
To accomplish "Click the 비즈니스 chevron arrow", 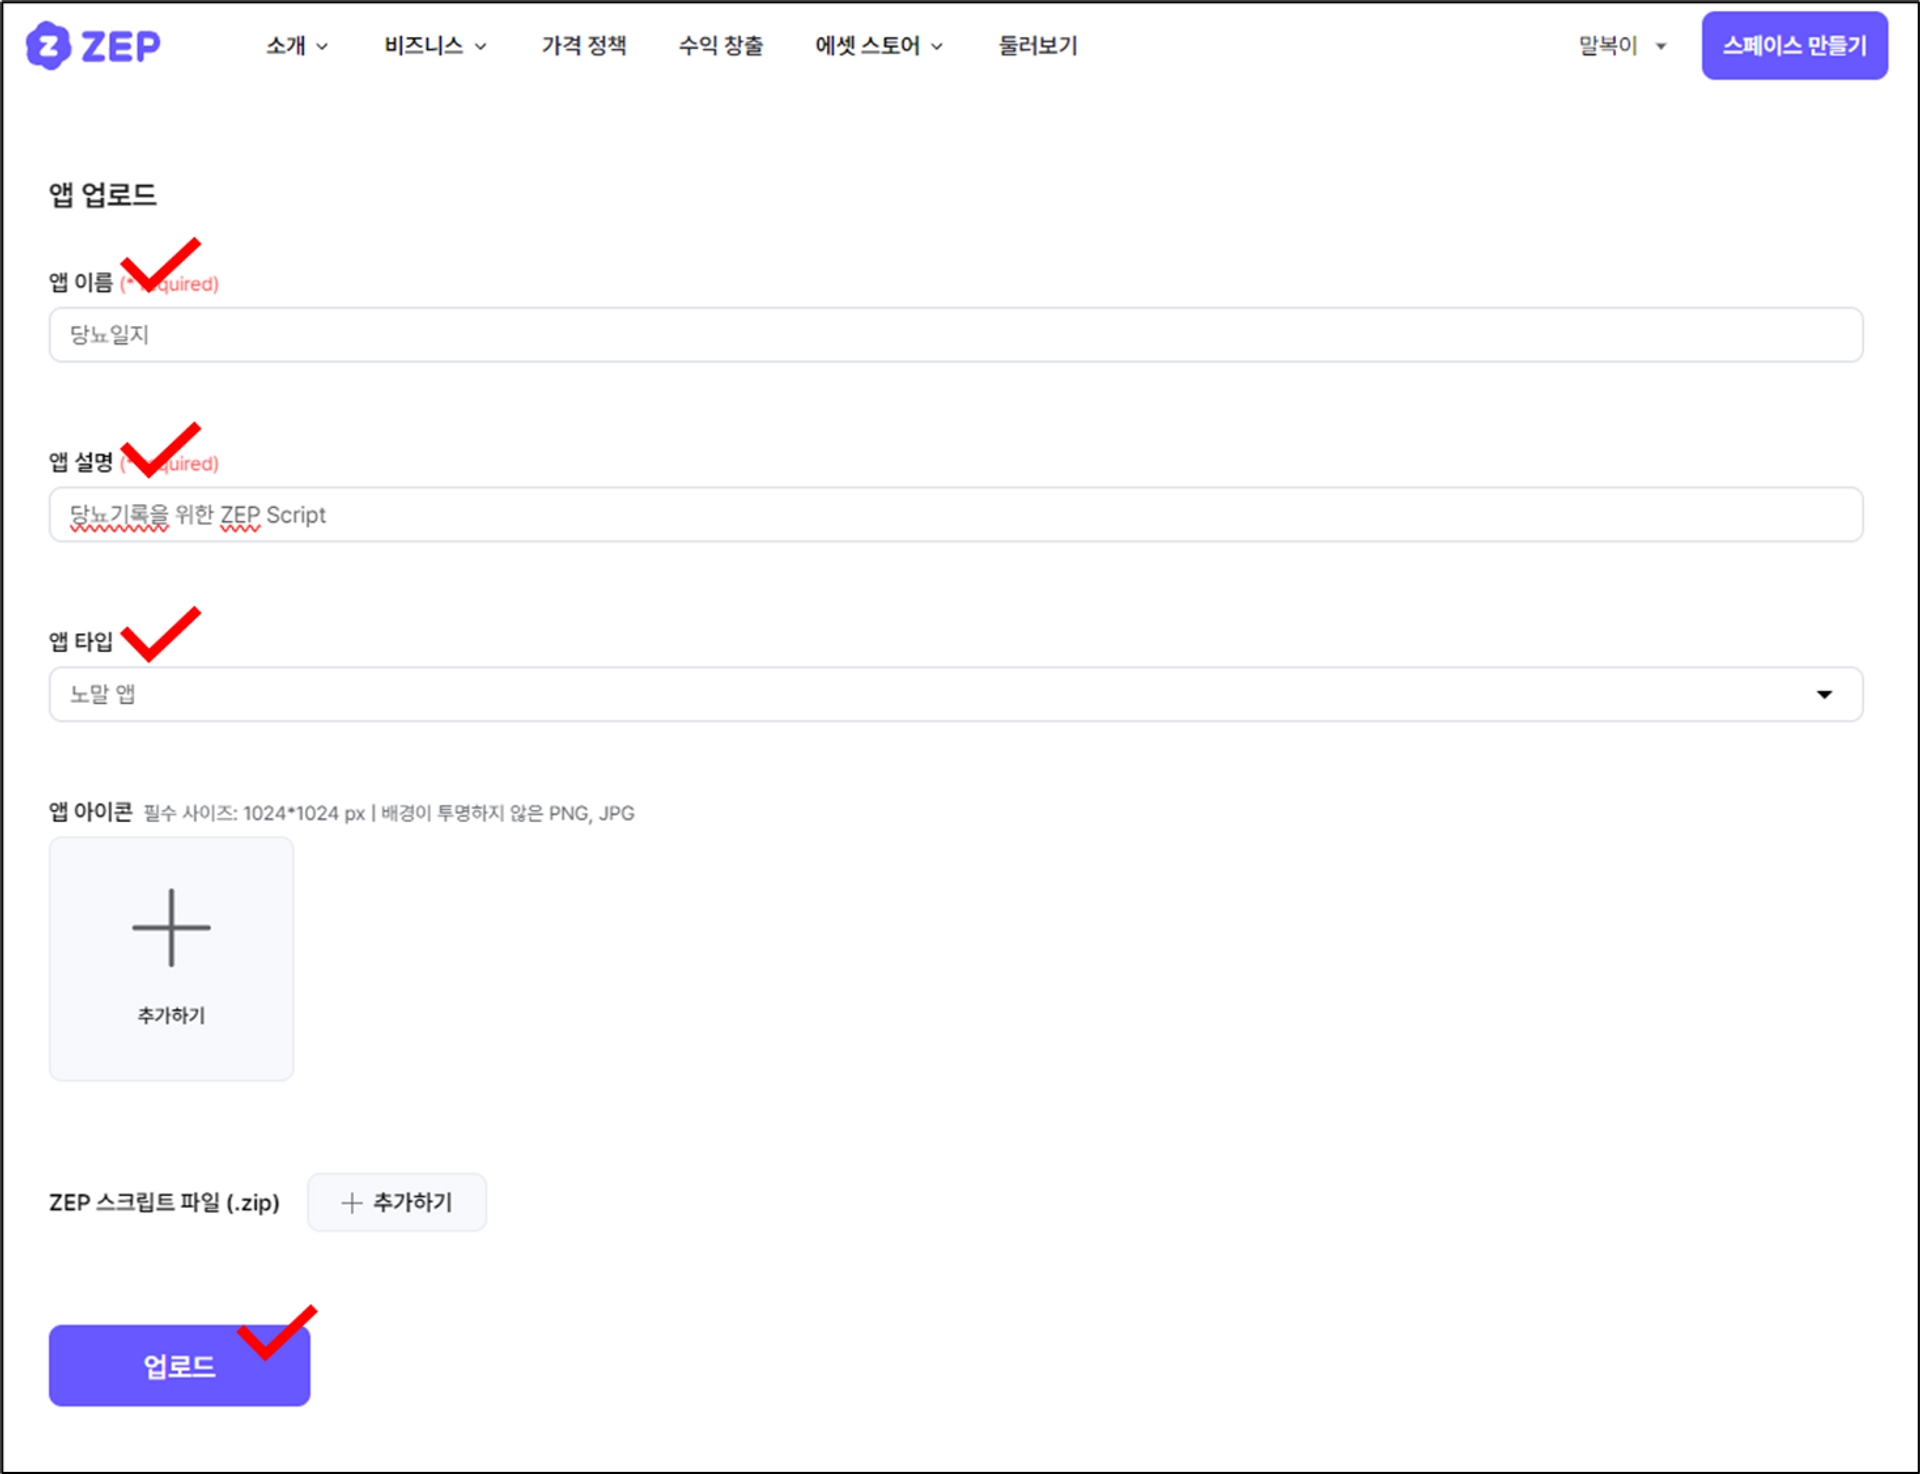I will (x=480, y=47).
